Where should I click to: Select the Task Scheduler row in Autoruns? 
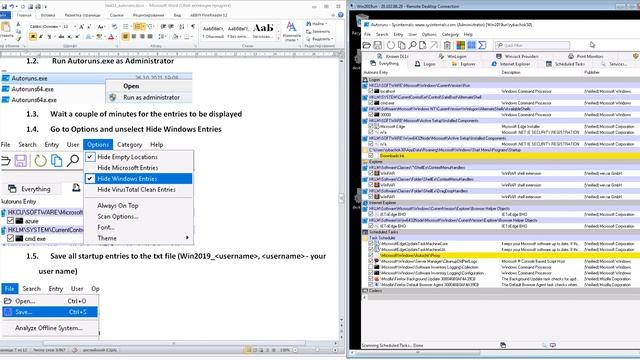501,238
